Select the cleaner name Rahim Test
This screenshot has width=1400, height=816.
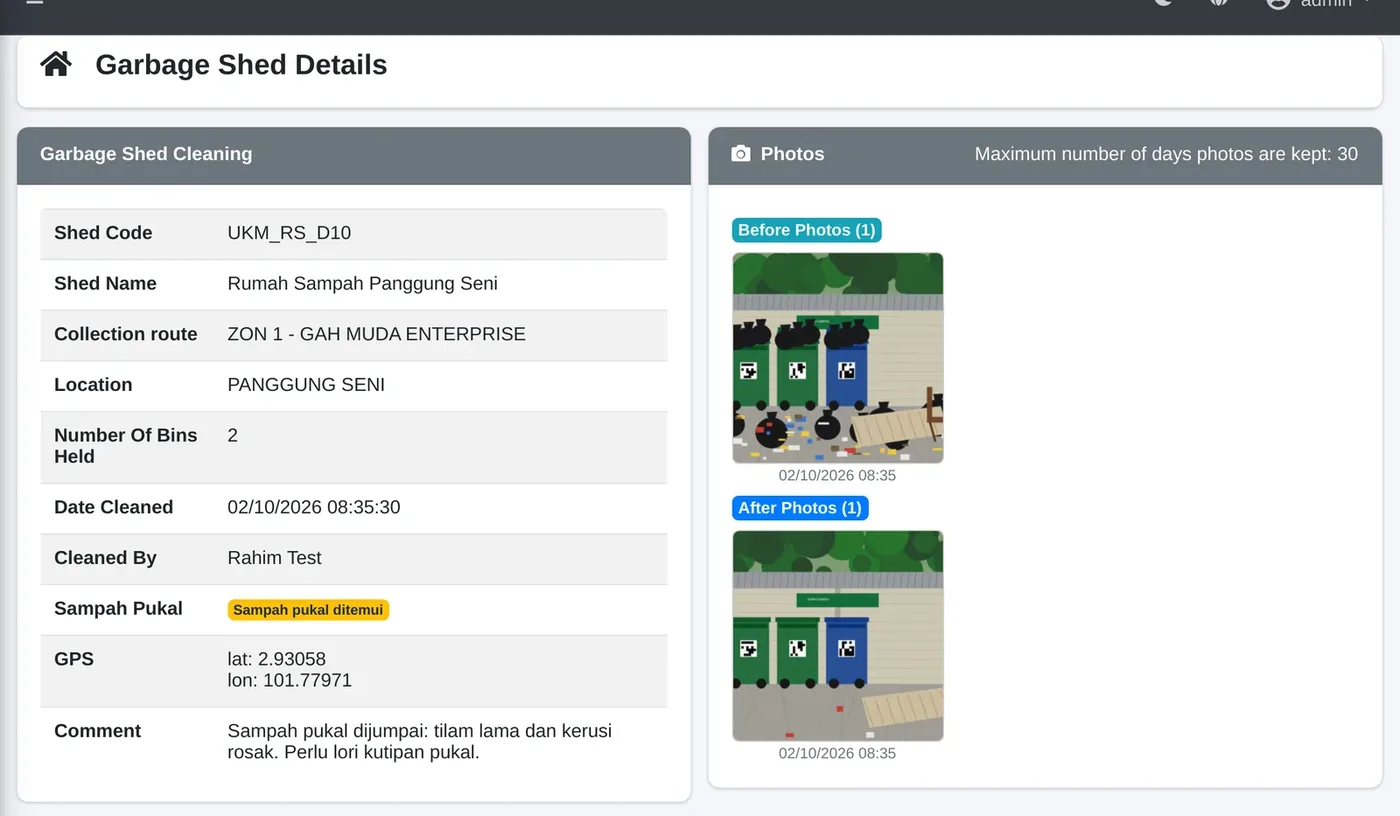[275, 558]
